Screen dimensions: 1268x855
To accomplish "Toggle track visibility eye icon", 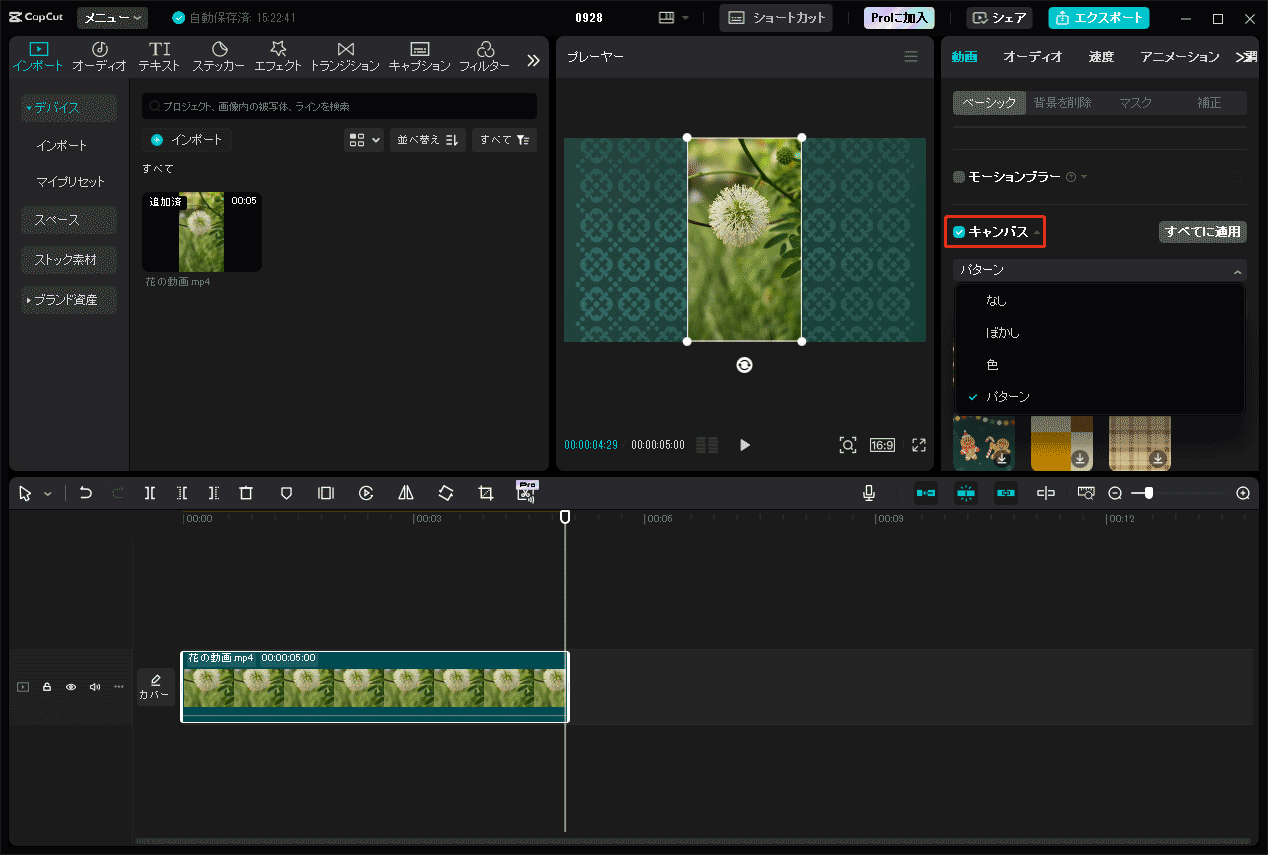I will [x=71, y=687].
